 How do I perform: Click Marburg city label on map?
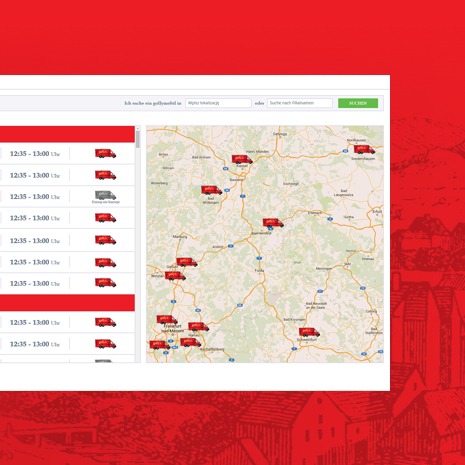180,237
